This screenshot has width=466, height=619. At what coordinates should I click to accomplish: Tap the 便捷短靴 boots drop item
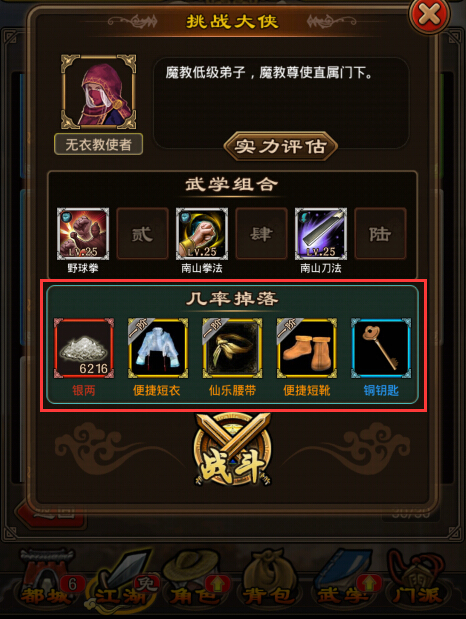pos(306,348)
